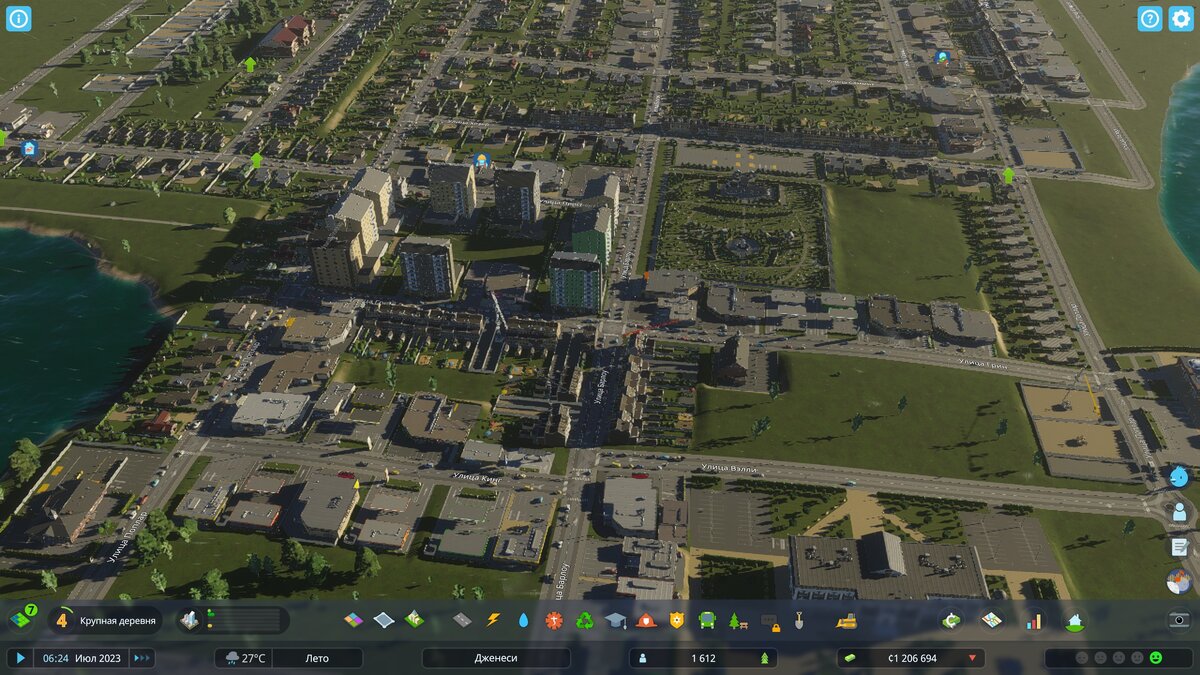Select the Areas tool
Viewport: 1200px width, 675px height.
click(x=384, y=620)
